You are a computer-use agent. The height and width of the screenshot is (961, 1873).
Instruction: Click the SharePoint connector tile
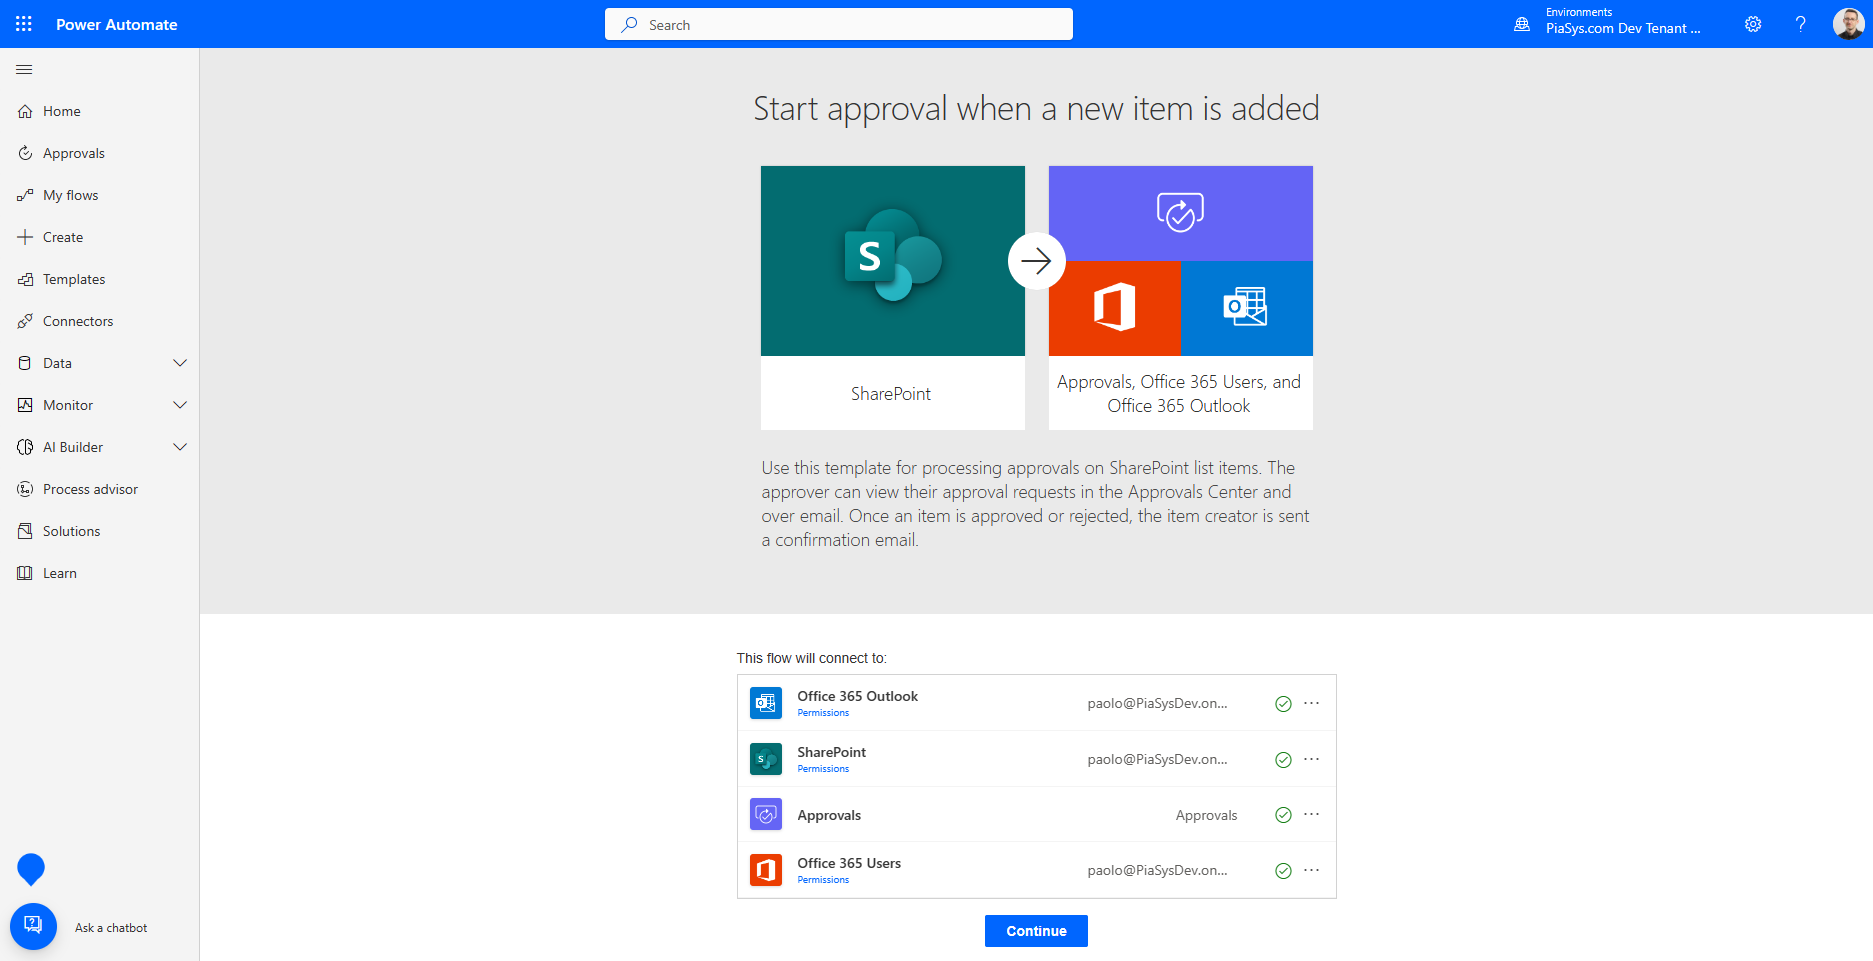892,260
